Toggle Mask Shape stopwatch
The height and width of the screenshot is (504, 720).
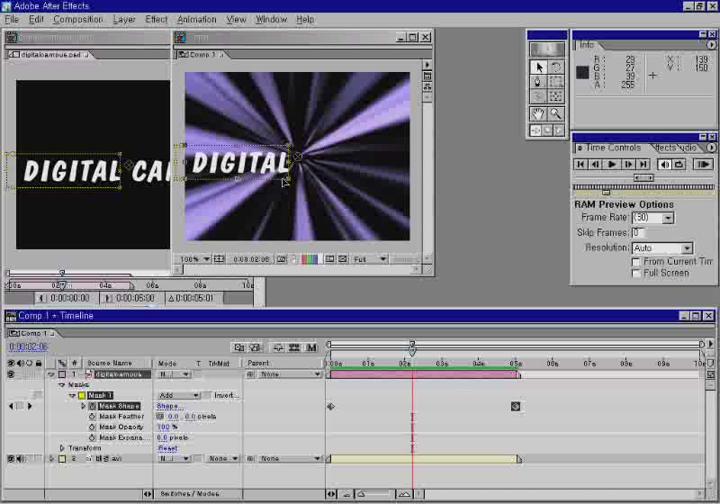pyautogui.click(x=92, y=406)
